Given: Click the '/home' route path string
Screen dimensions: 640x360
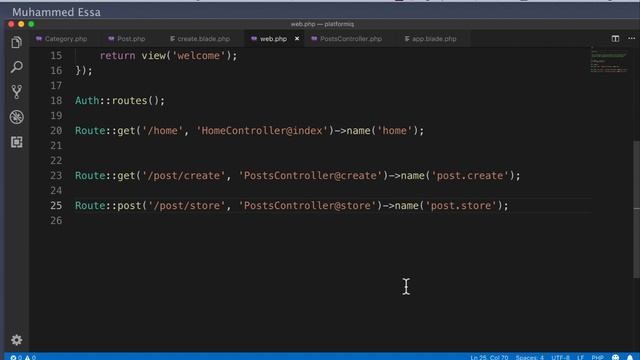Looking at the screenshot, I should (162, 131).
